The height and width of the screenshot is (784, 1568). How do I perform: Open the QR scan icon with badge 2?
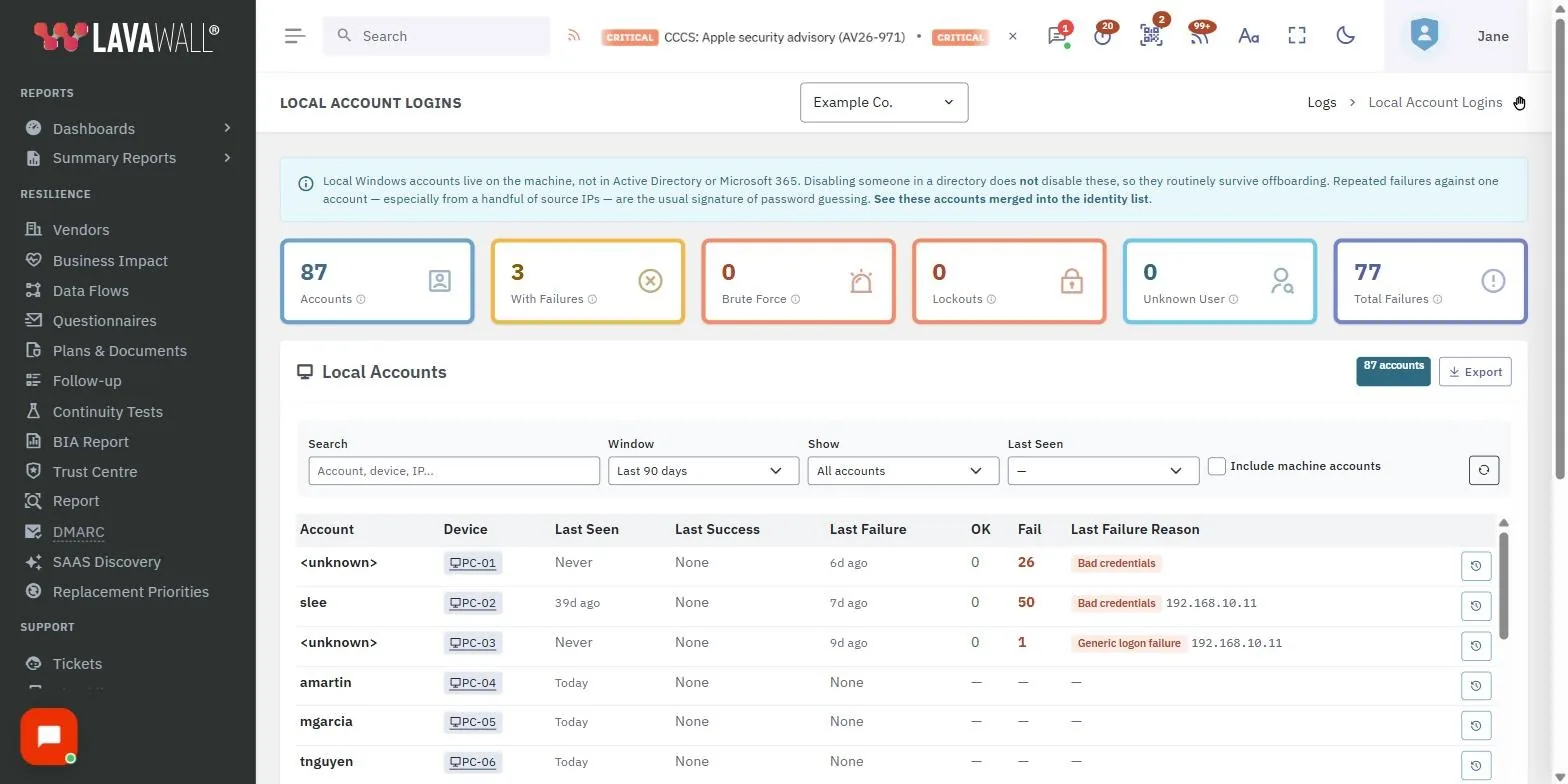pos(1151,36)
